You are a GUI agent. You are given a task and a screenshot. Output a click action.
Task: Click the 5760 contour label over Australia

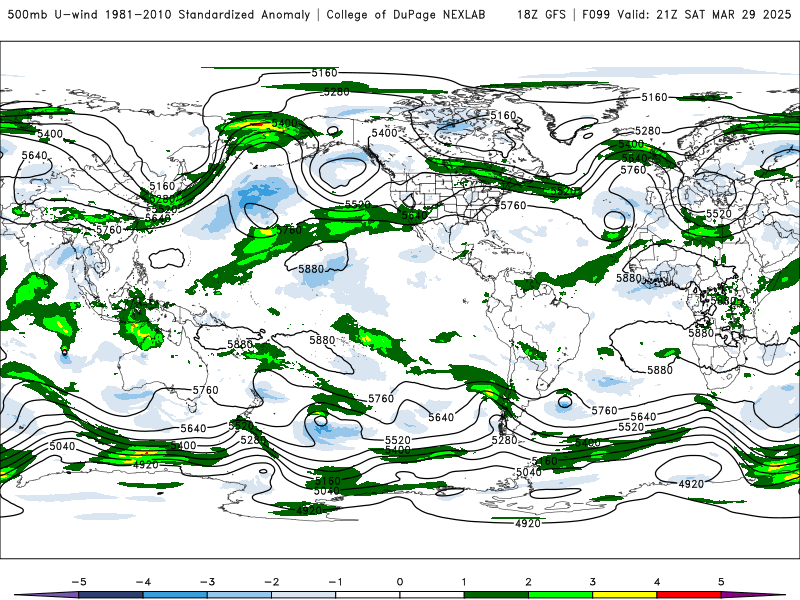click(206, 390)
